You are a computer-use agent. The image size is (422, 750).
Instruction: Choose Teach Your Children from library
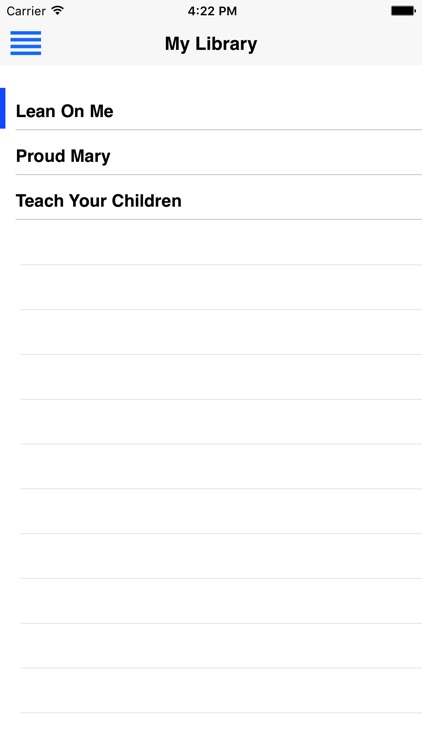click(211, 198)
